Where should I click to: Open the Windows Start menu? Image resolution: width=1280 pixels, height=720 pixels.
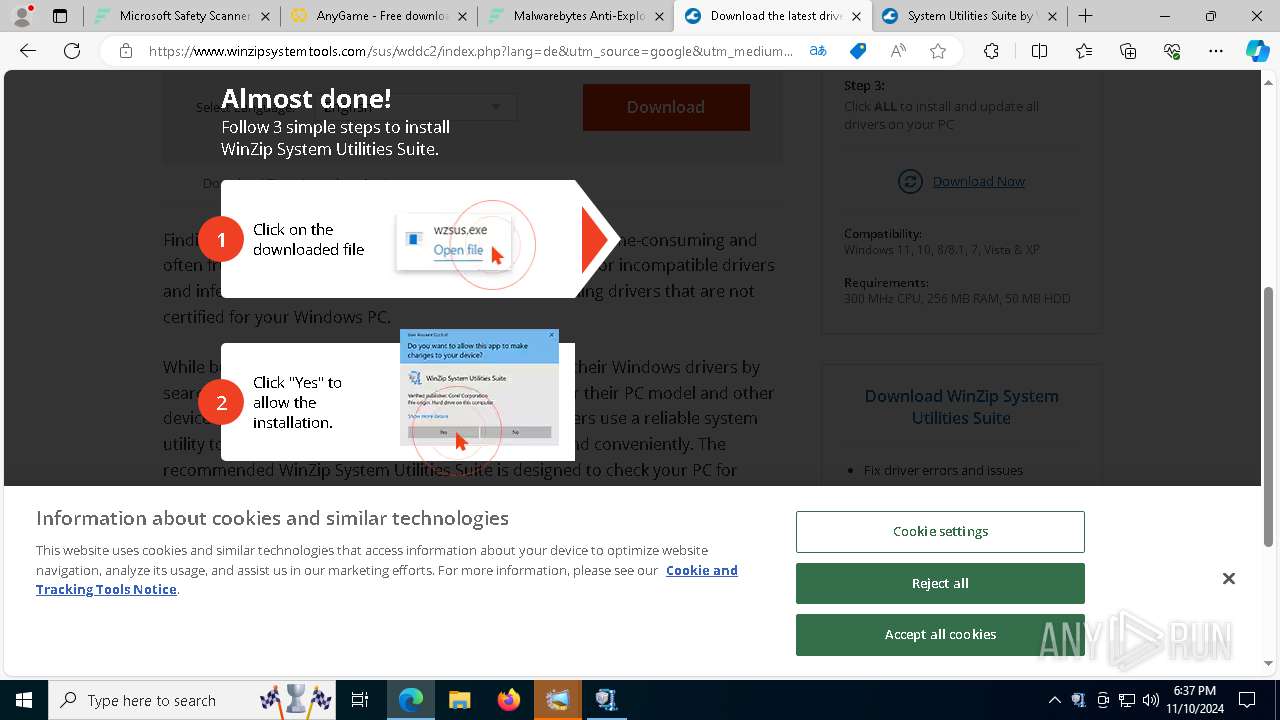tap(24, 700)
